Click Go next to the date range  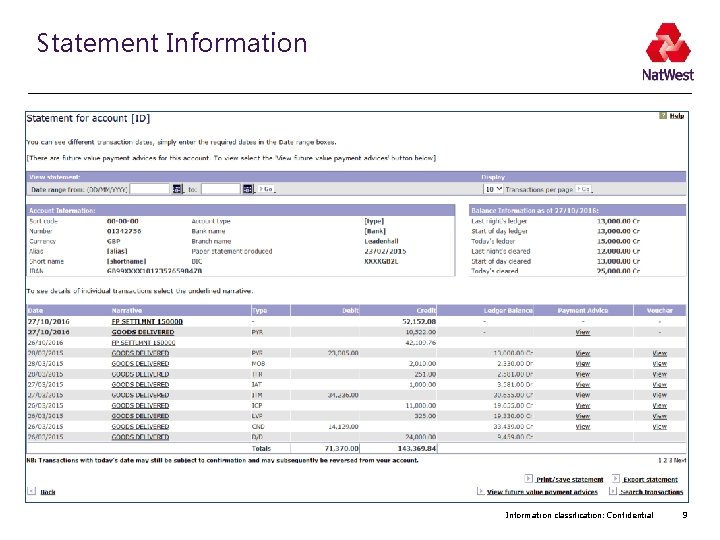coord(265,189)
